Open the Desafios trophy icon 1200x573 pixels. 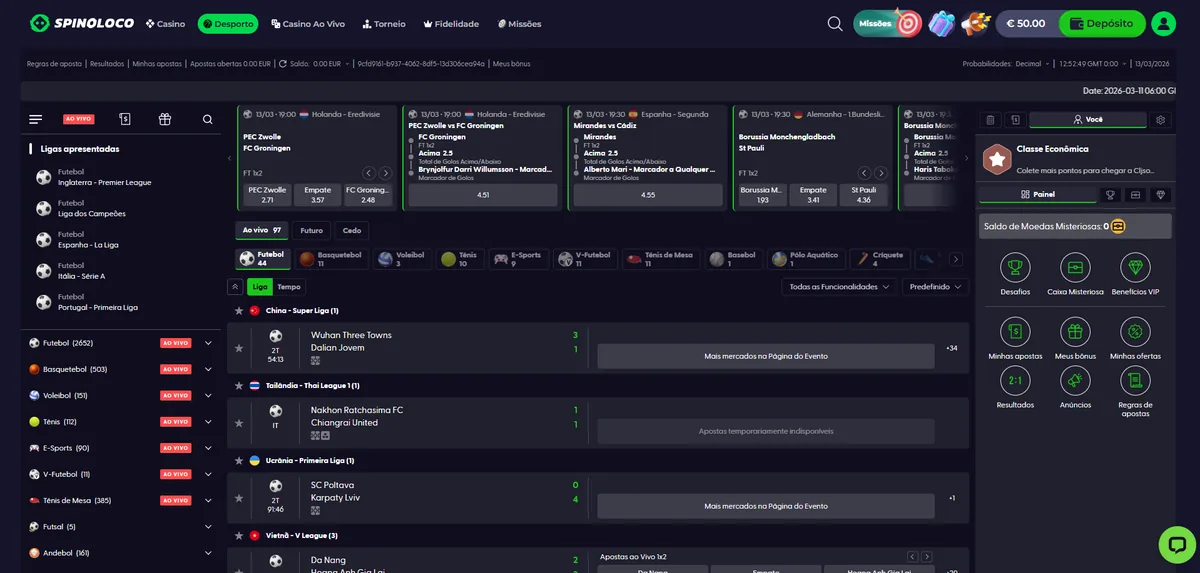[x=1015, y=267]
